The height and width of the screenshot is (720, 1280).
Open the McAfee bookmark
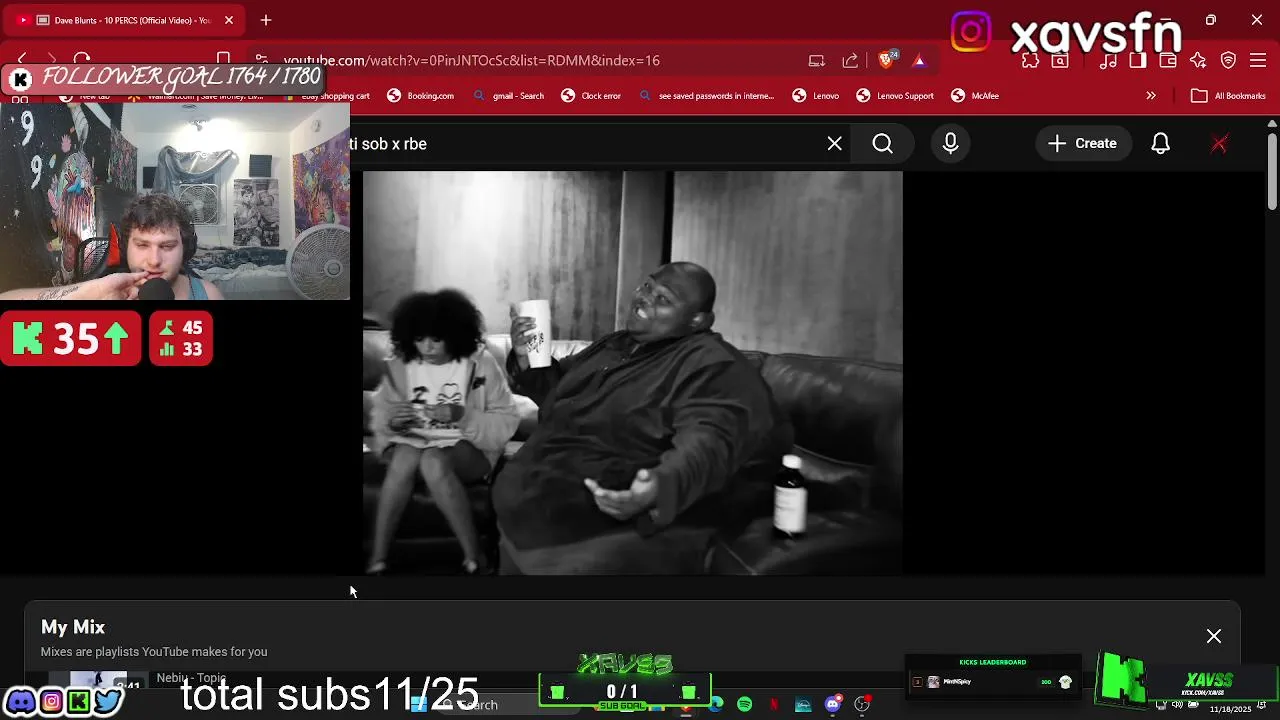coord(975,96)
